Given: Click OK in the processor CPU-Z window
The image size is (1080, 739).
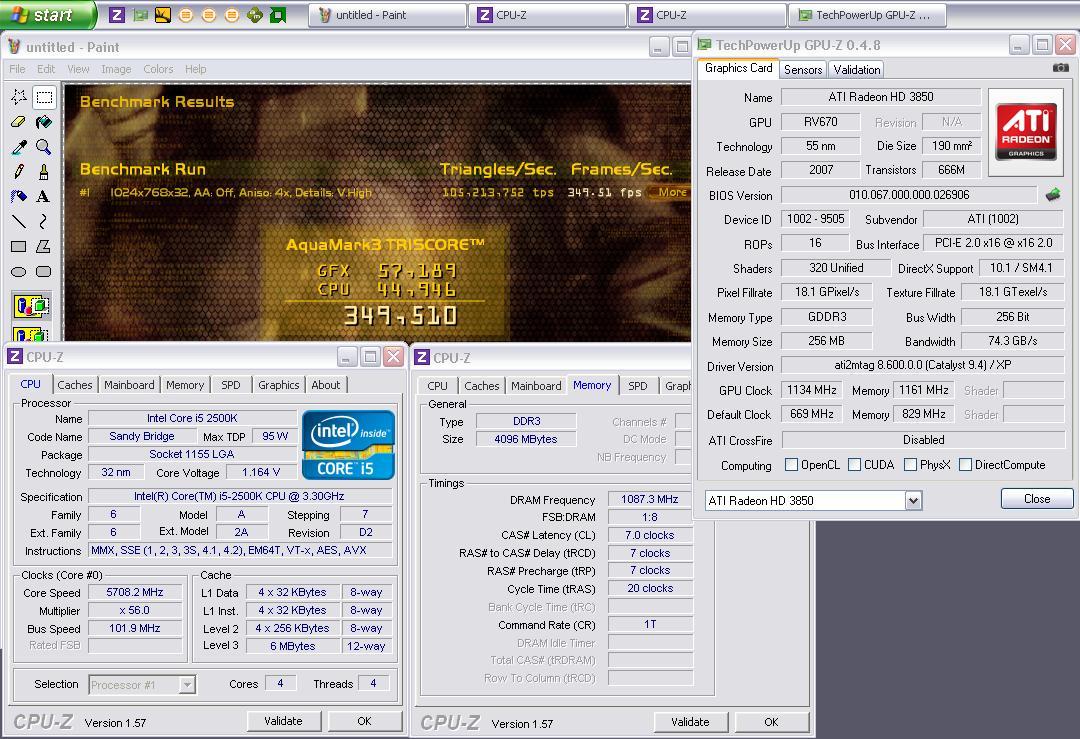Looking at the screenshot, I should (x=364, y=721).
